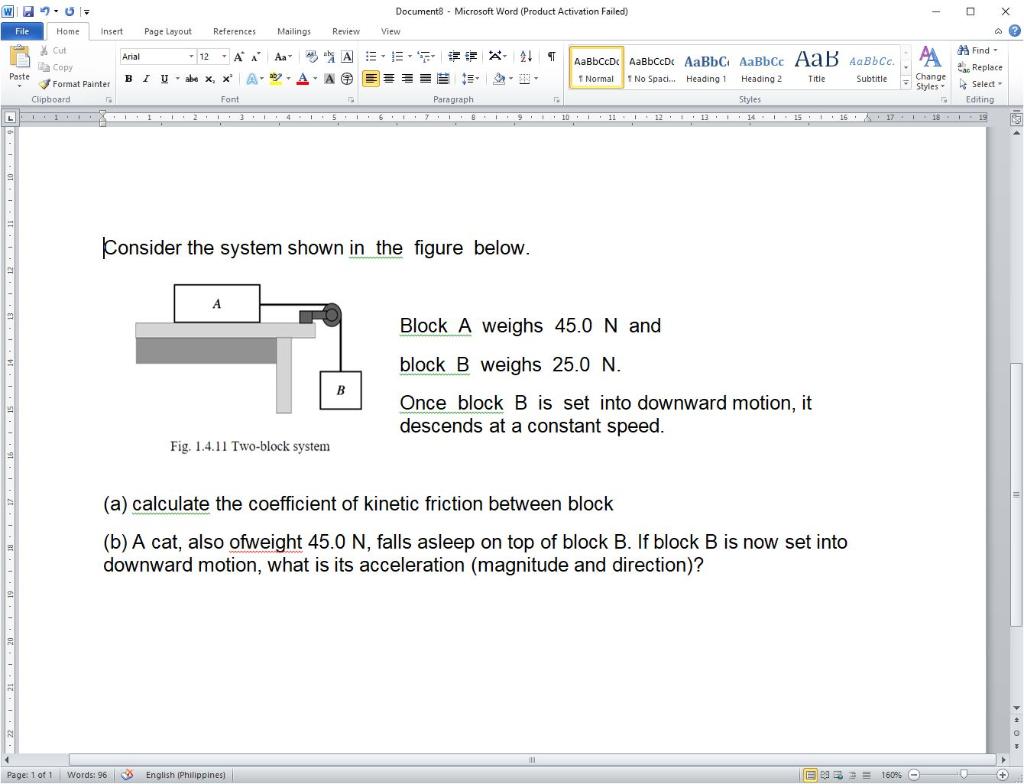Apply subscript formatting
Screen dimensions: 1024x784
pyautogui.click(x=208, y=79)
